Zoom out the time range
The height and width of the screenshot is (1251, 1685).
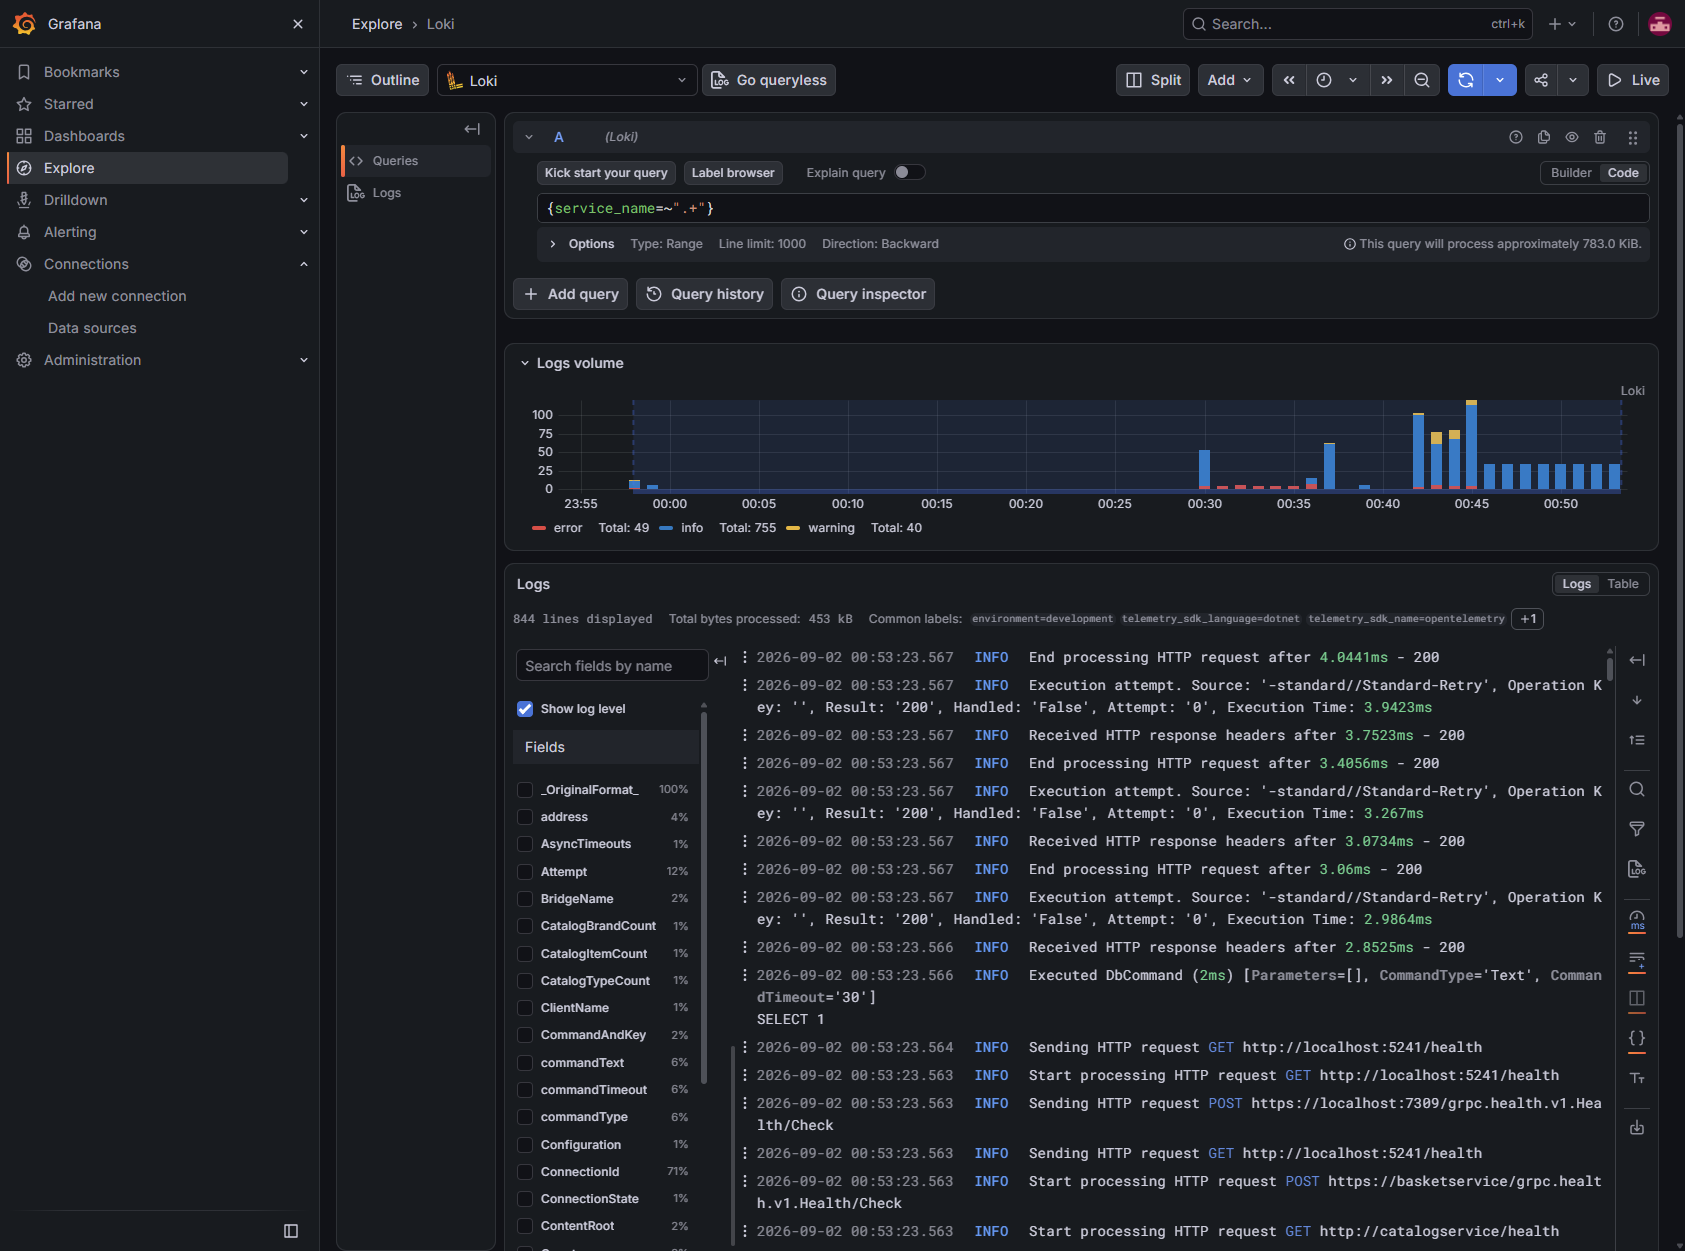coord(1422,80)
